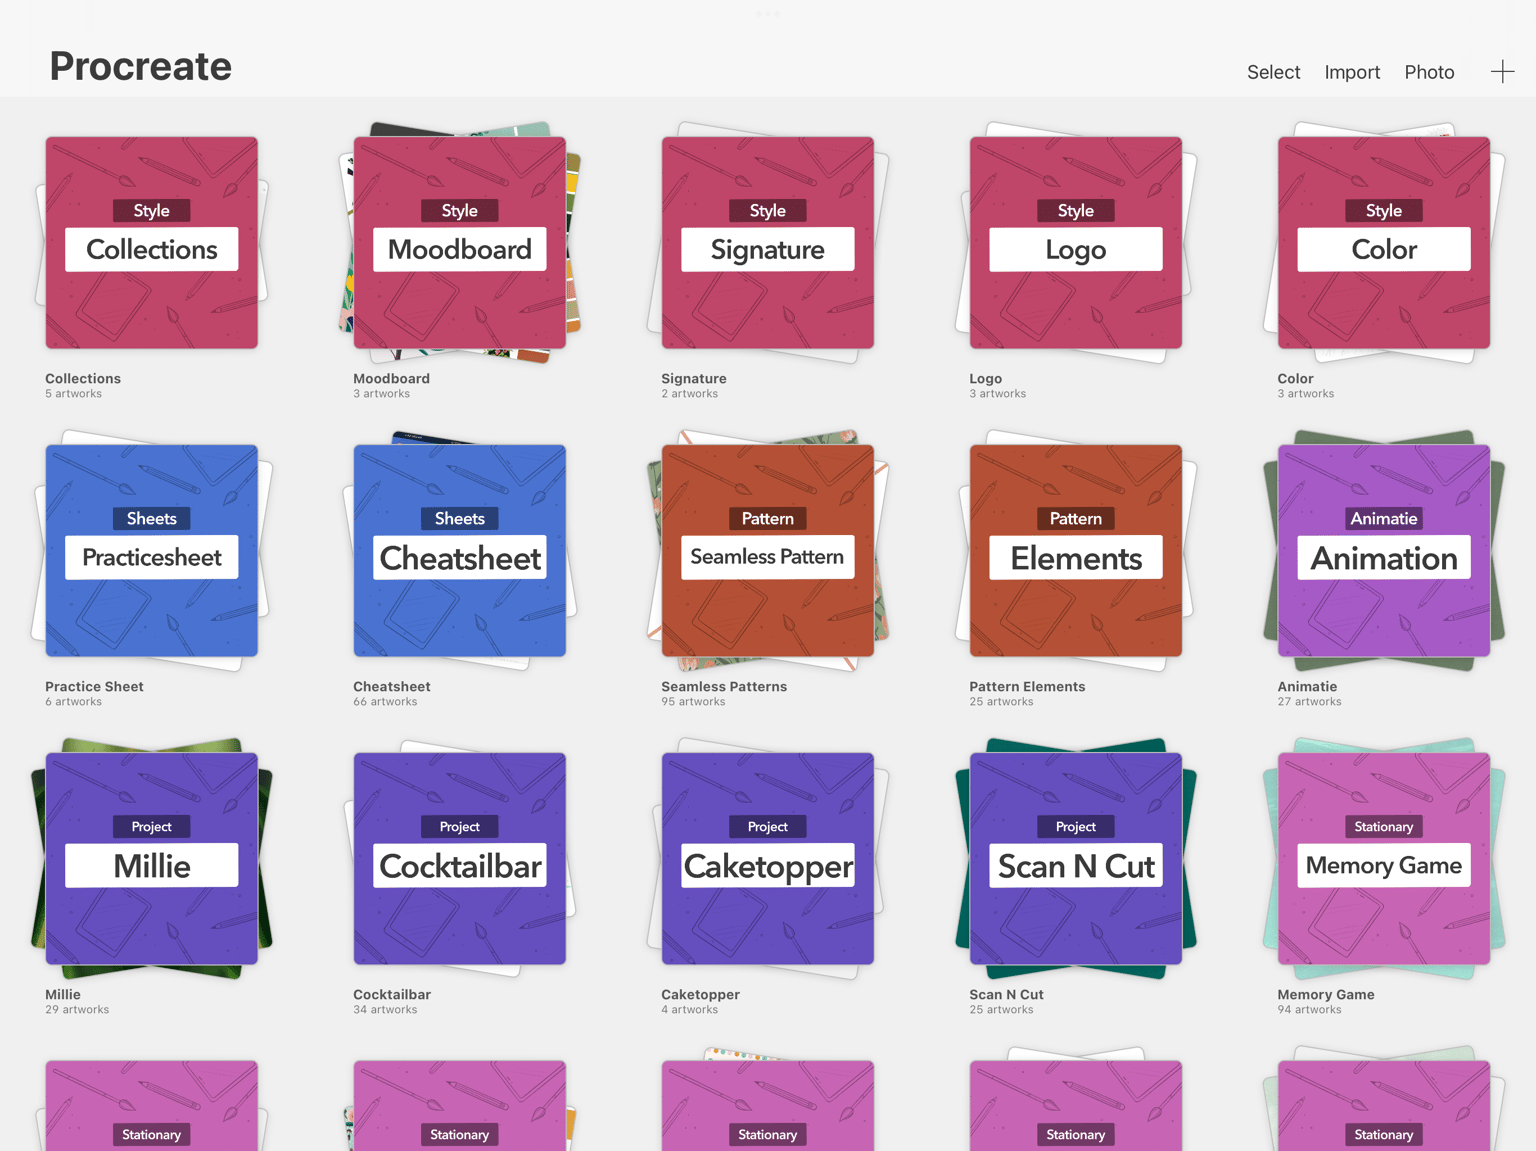
Task: Click the '29 artworks' count text
Action: pos(77,1010)
